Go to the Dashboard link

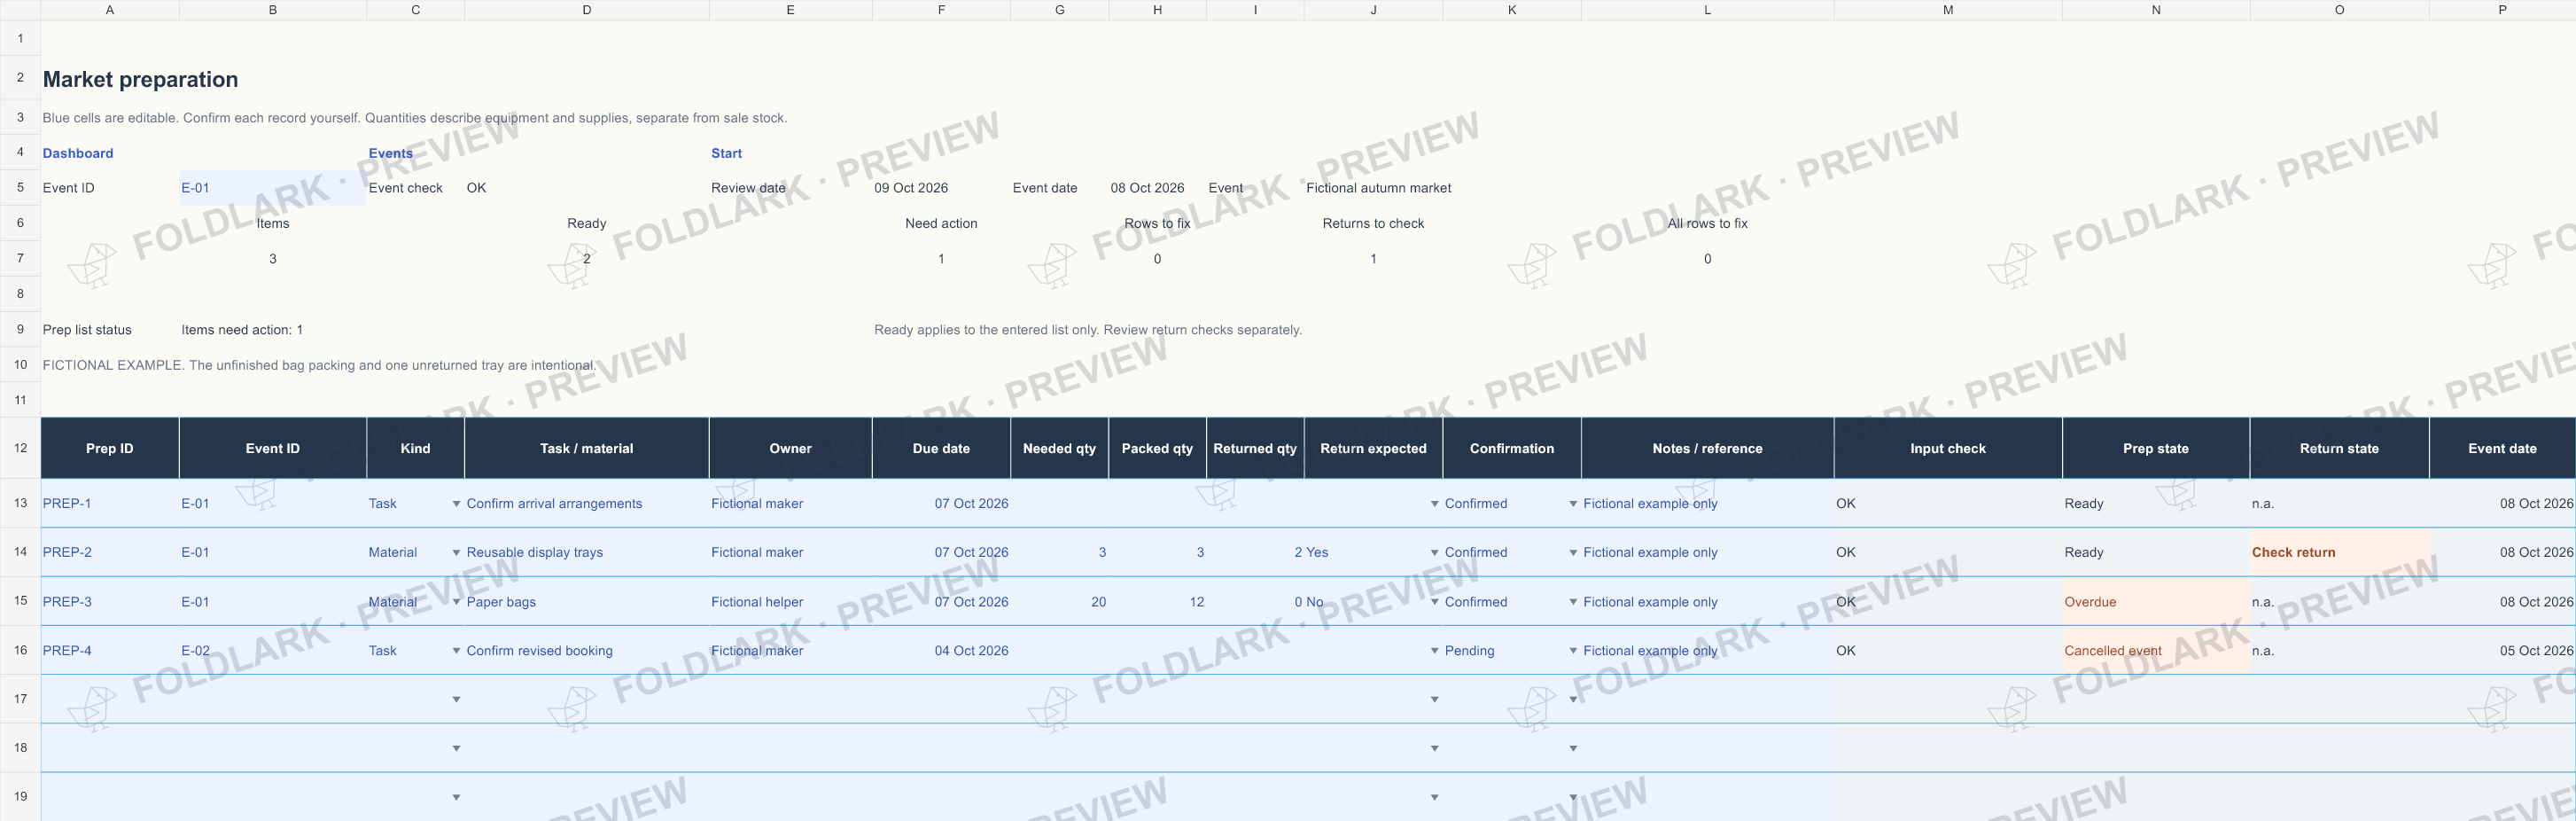(x=78, y=153)
